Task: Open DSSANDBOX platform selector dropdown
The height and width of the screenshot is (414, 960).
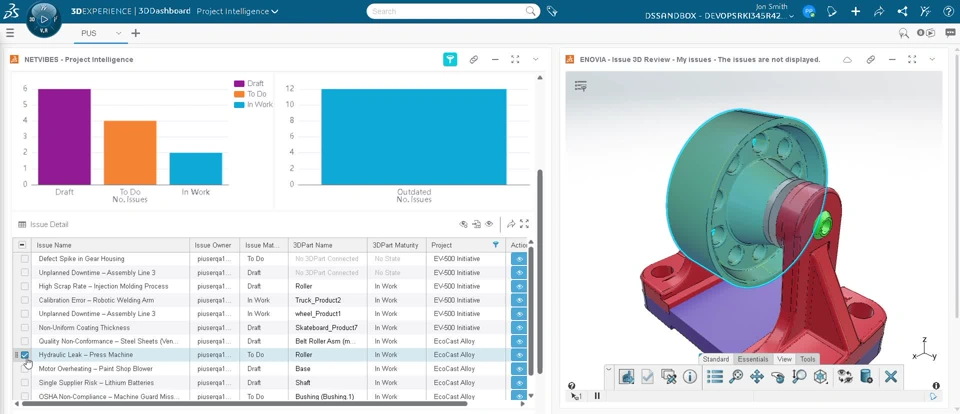Action: coord(792,16)
